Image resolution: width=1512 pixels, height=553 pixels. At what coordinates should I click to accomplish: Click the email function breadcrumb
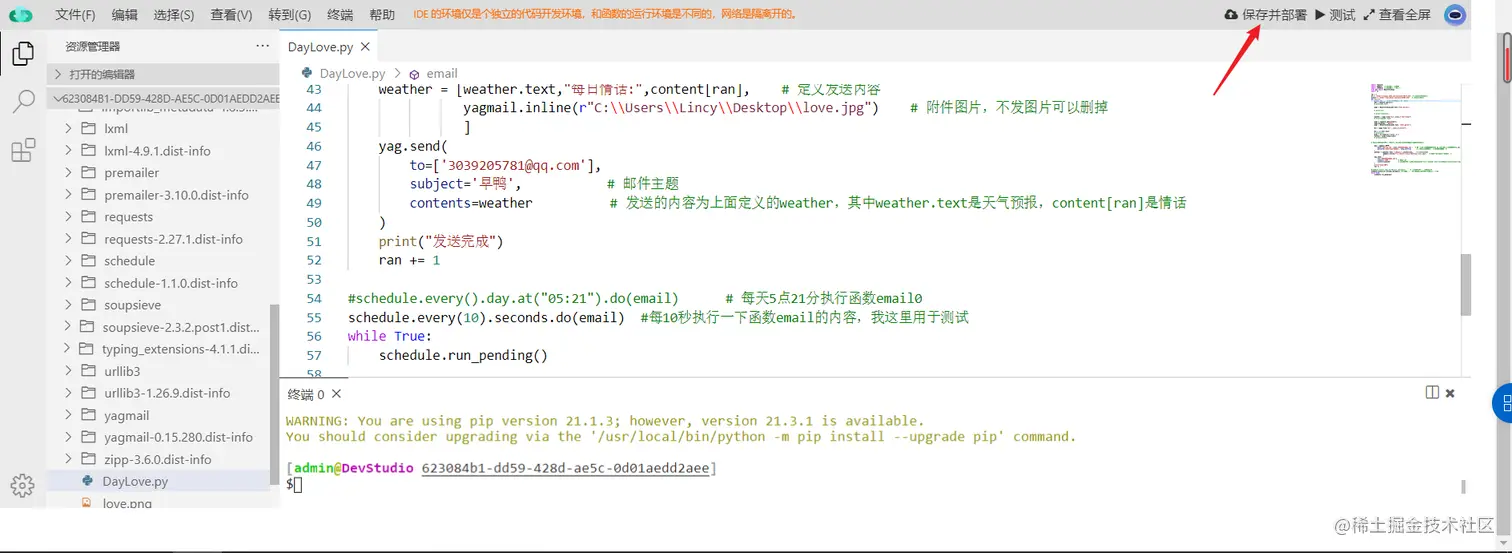pyautogui.click(x=442, y=74)
